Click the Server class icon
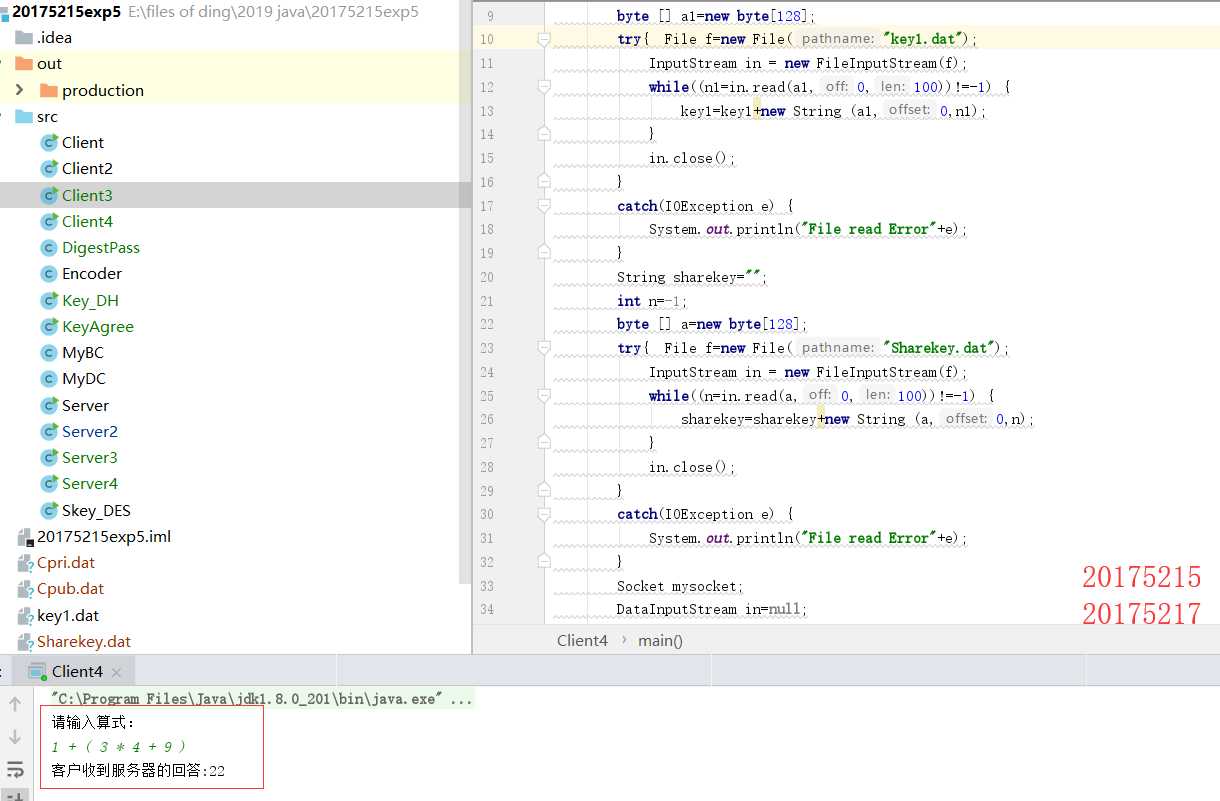Screen dimensions: 1220x801 pos(49,406)
